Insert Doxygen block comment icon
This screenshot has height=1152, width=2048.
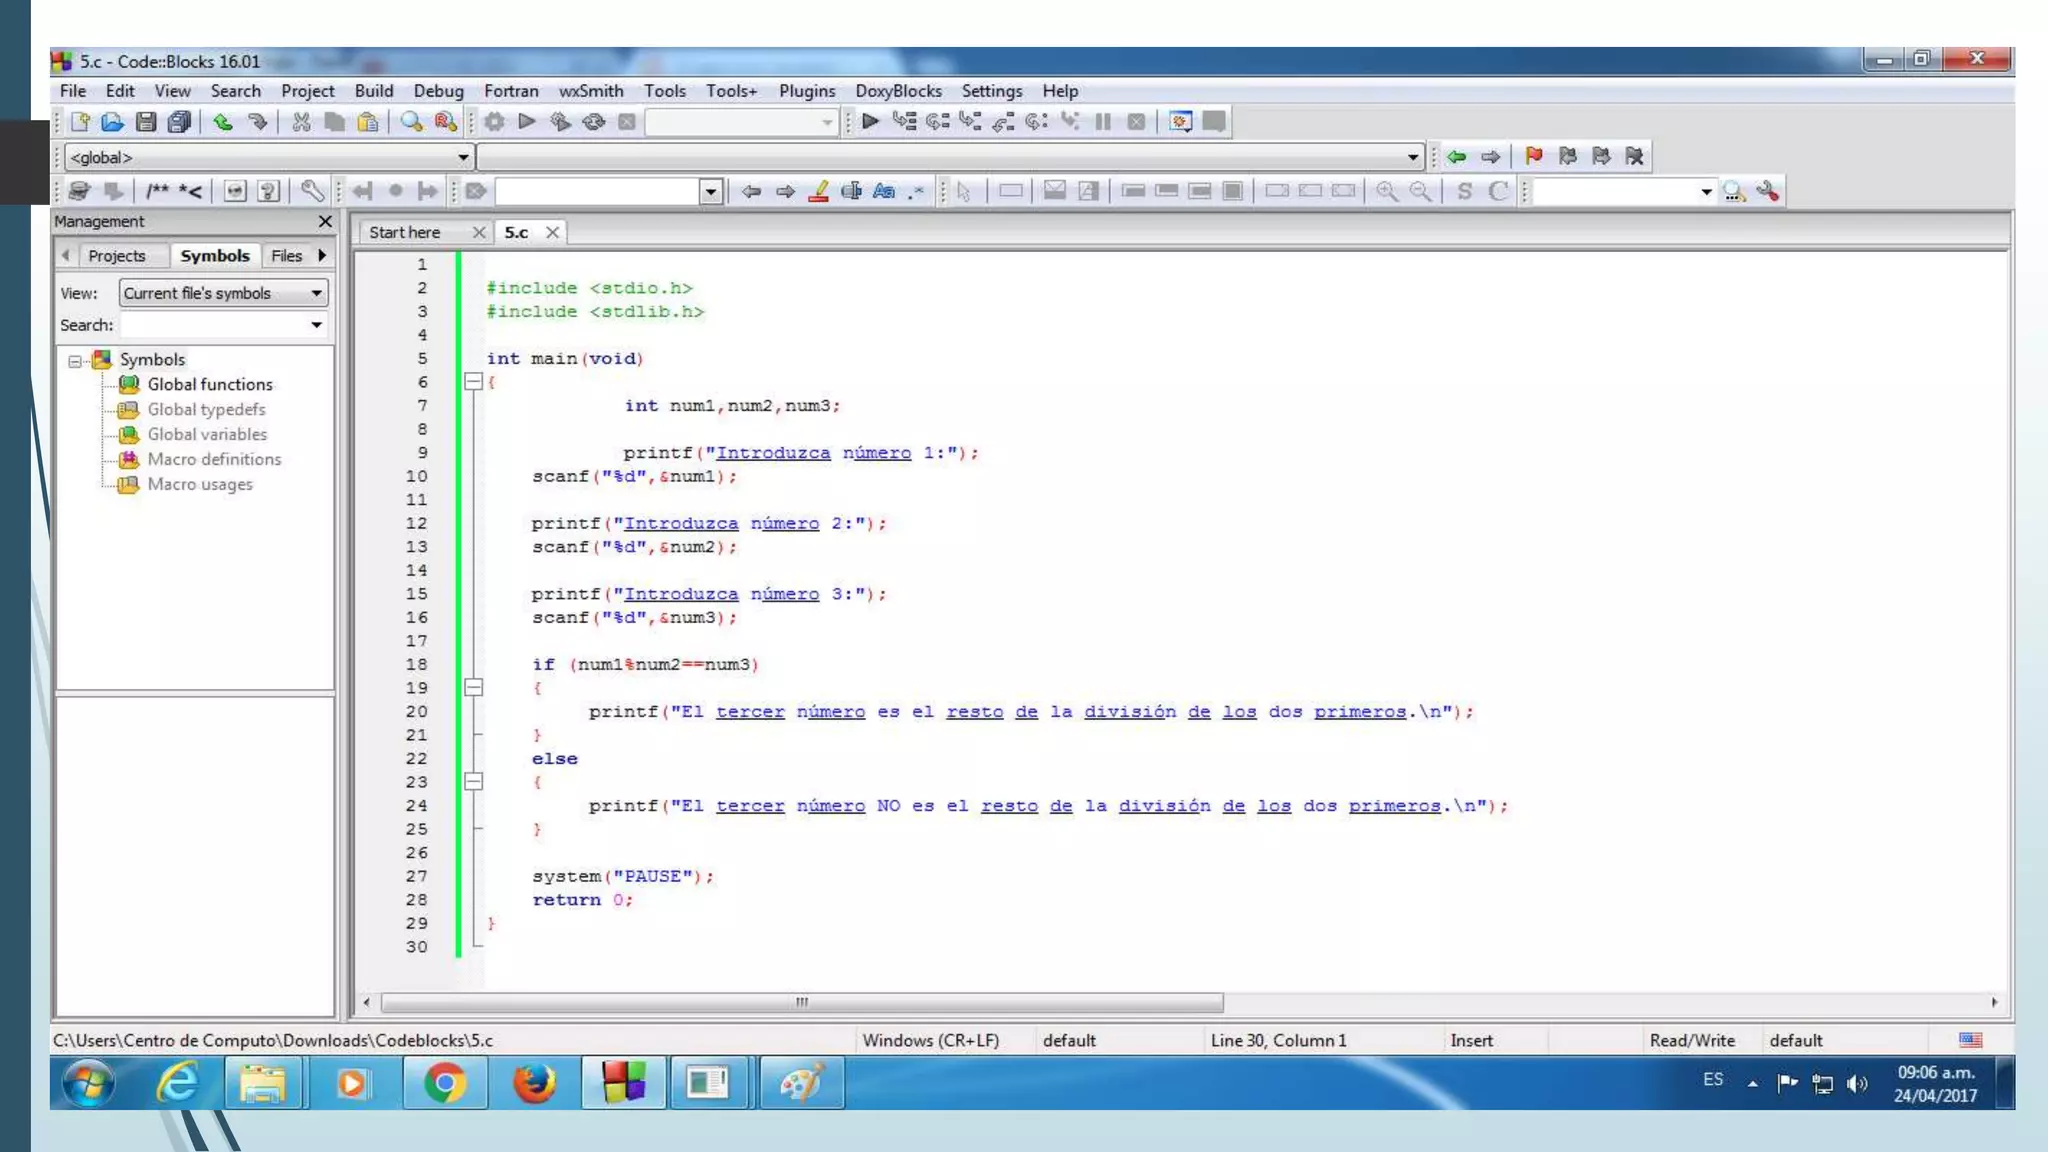[x=158, y=191]
